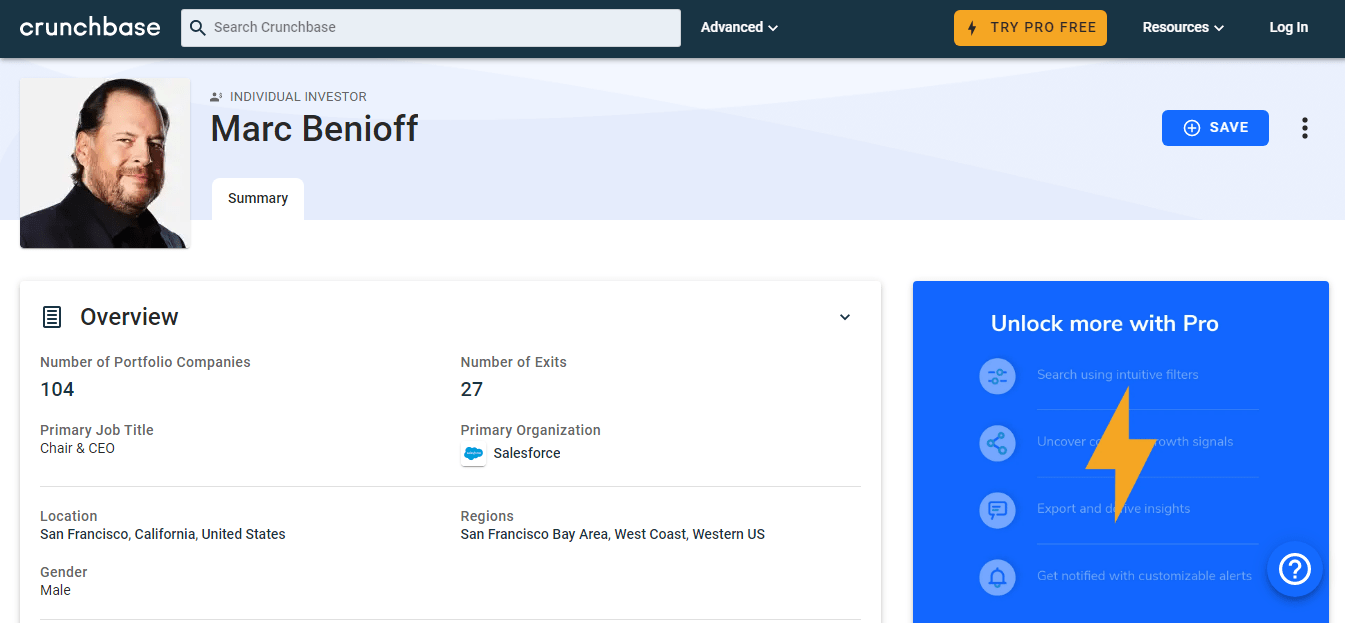Click the crunchbase logo
The height and width of the screenshot is (623, 1345).
coord(89,27)
